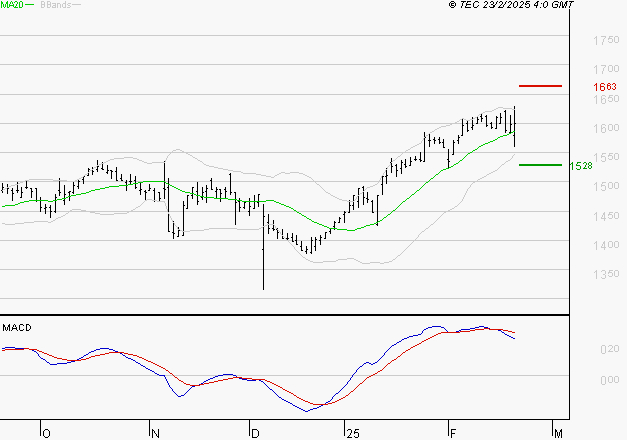Click the 1550 price axis label
Image resolution: width=627 pixels, height=440 pixels.
(x=606, y=157)
